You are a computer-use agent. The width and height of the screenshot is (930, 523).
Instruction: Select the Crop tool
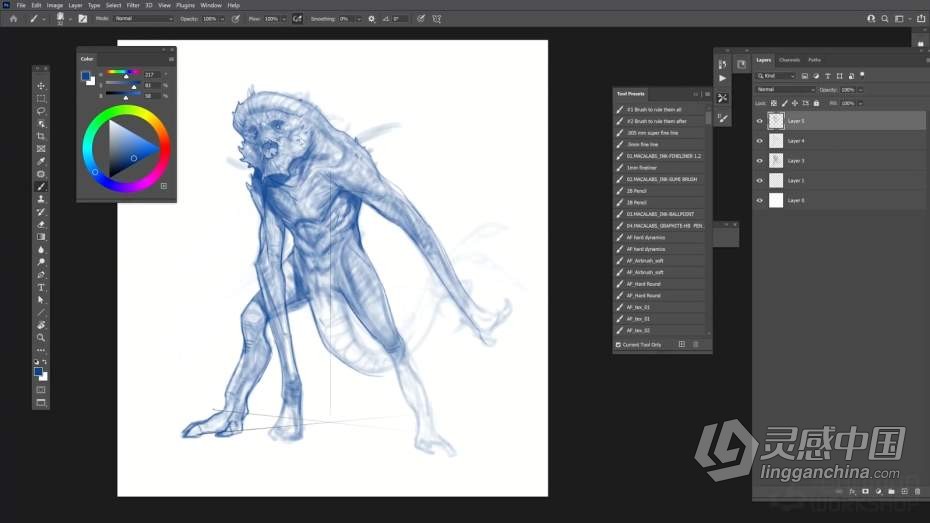coord(41,136)
